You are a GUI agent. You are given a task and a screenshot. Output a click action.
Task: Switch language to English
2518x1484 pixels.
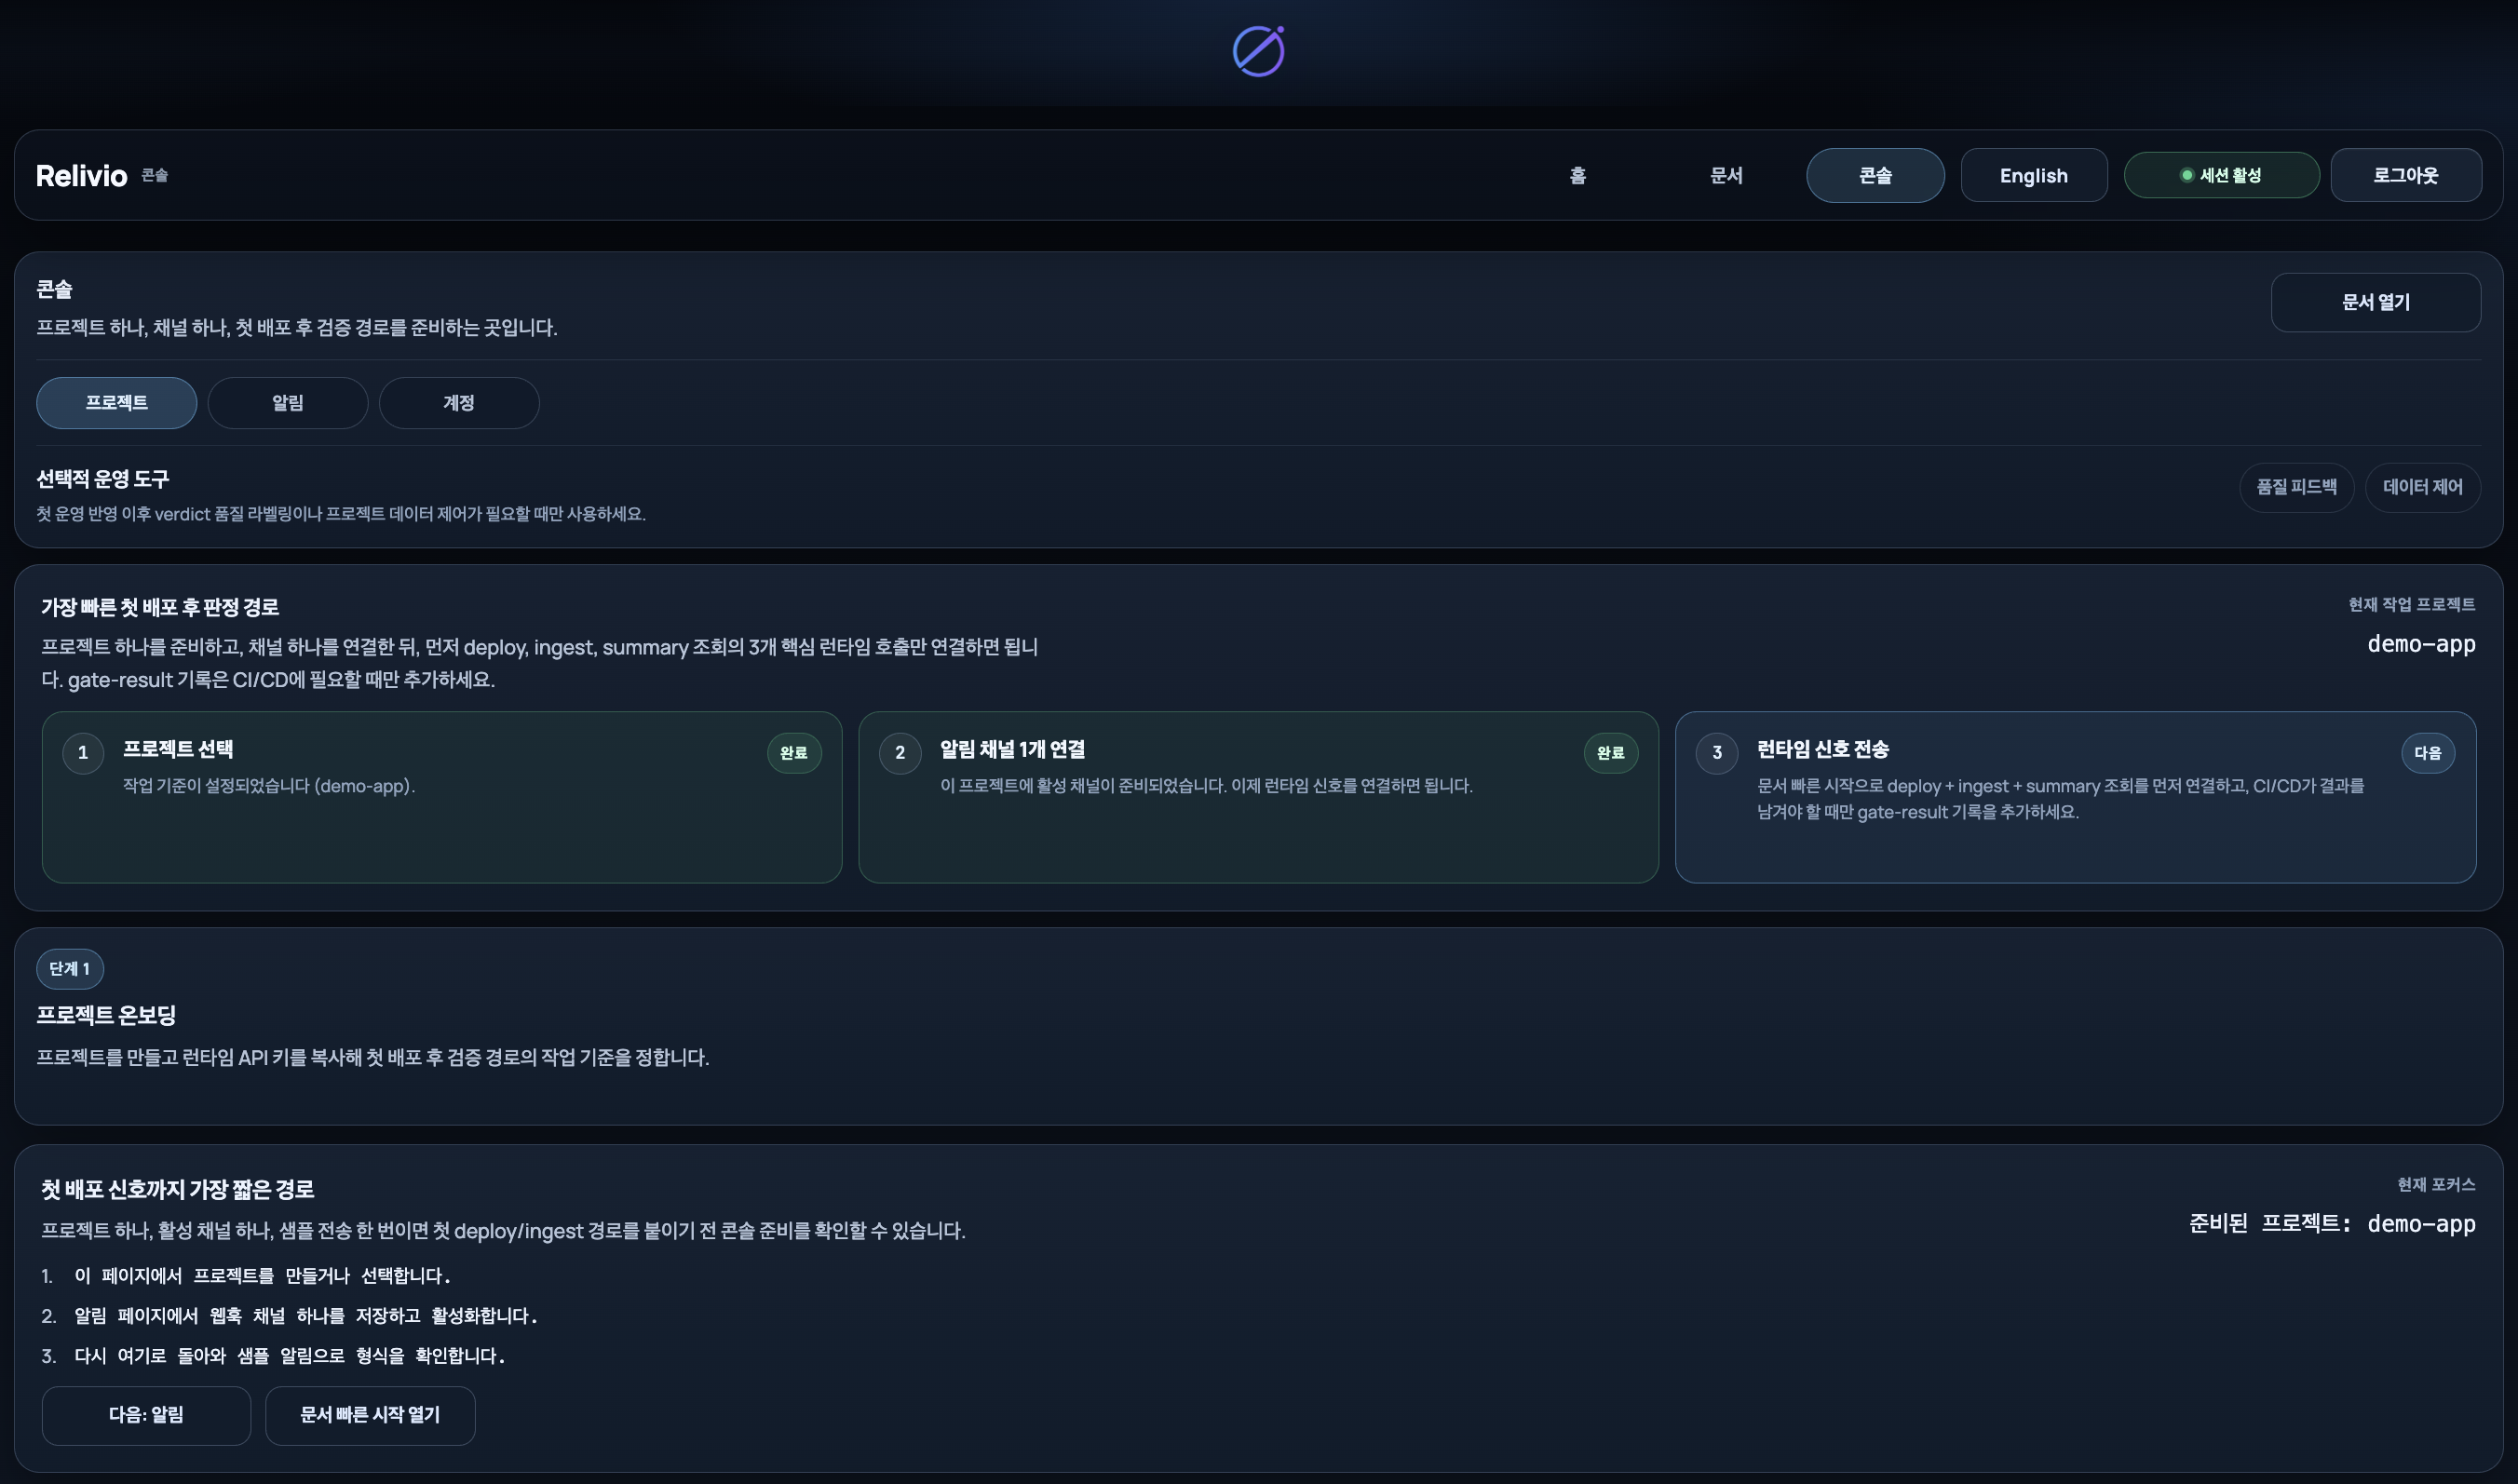point(2033,175)
